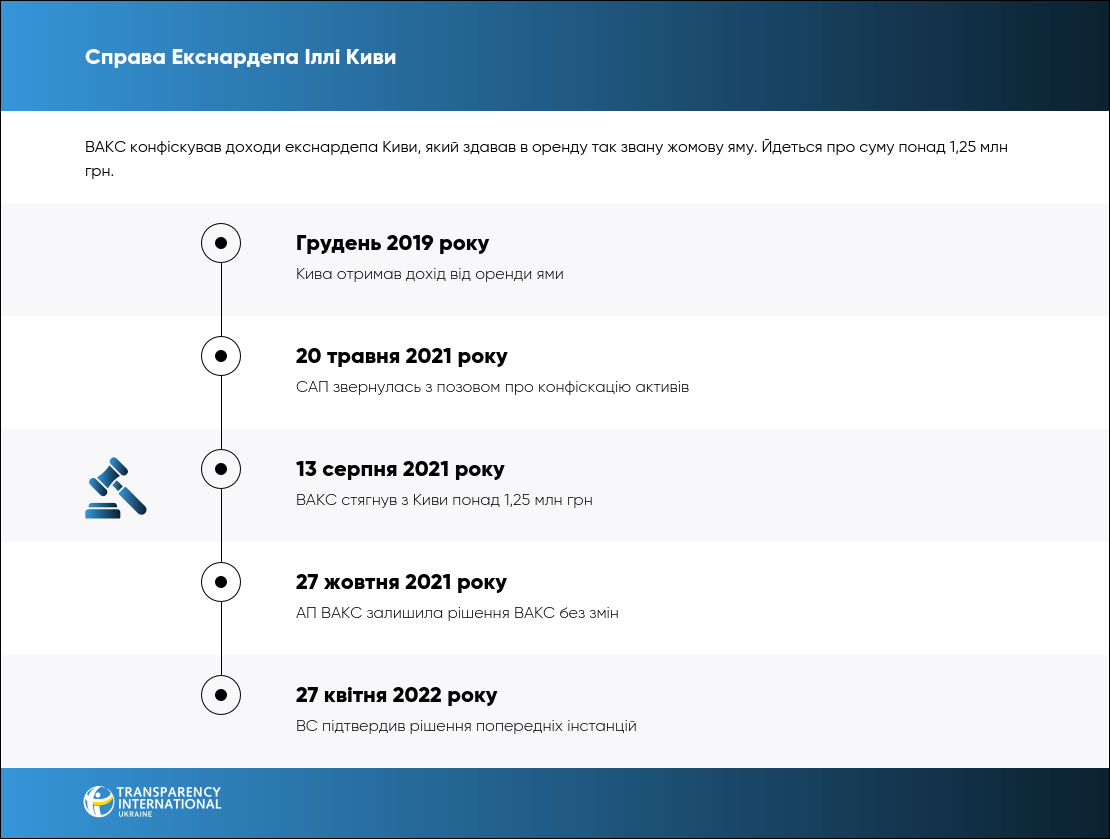The image size is (1110, 839).
Task: Select the 27 жовтня 2021 timeline marker
Action: point(221,581)
